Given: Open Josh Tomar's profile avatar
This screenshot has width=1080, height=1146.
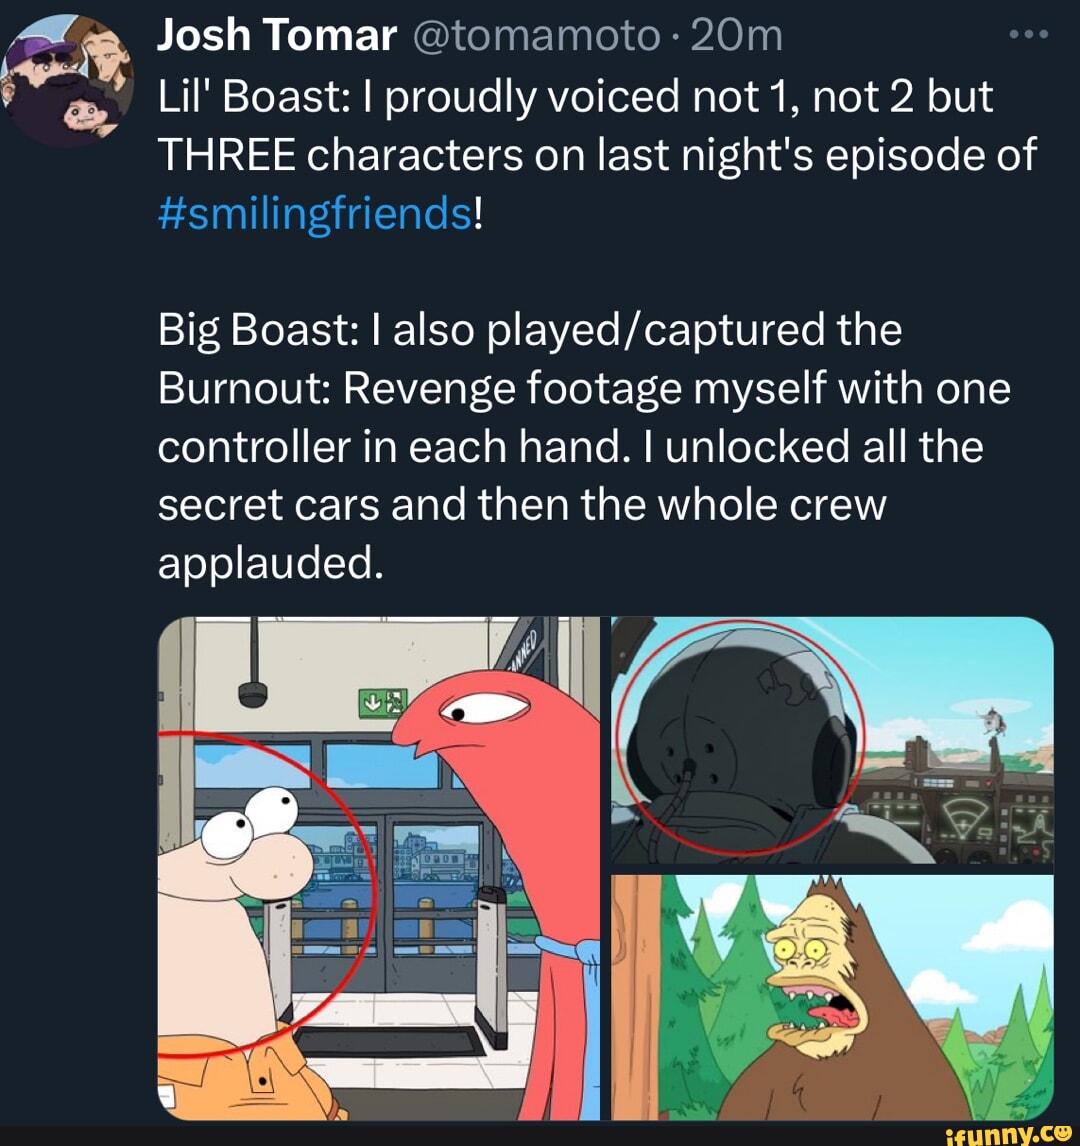Looking at the screenshot, I should [x=68, y=82].
